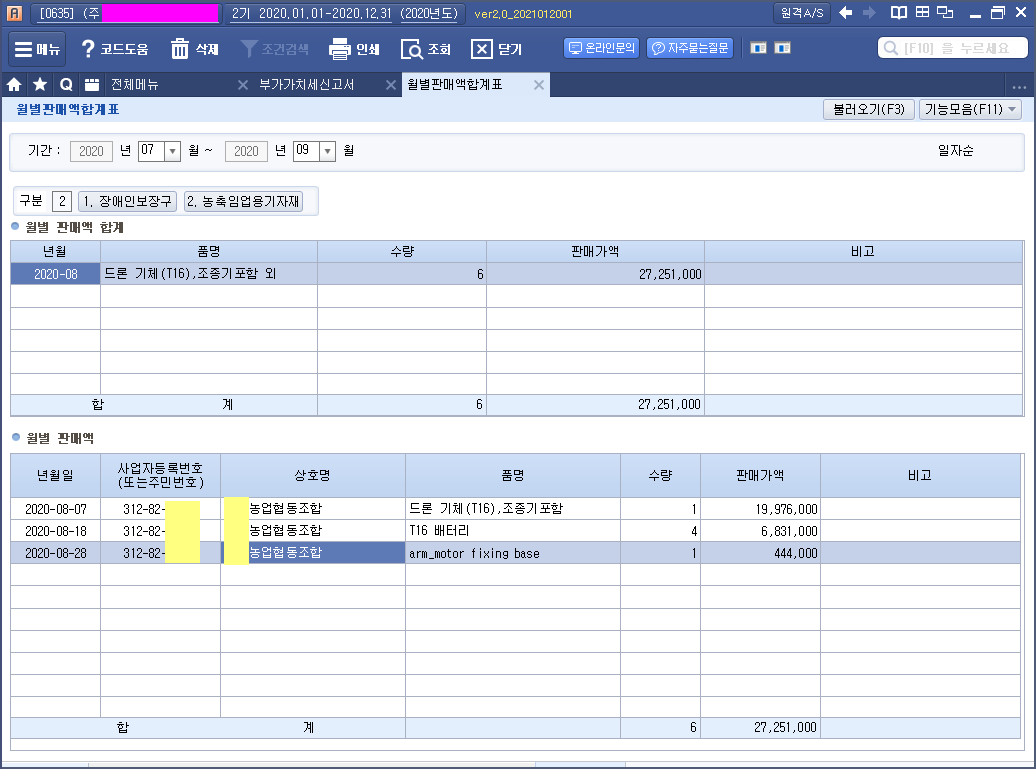Click 원격A/S remote support button
The width and height of the screenshot is (1036, 769).
coord(801,13)
